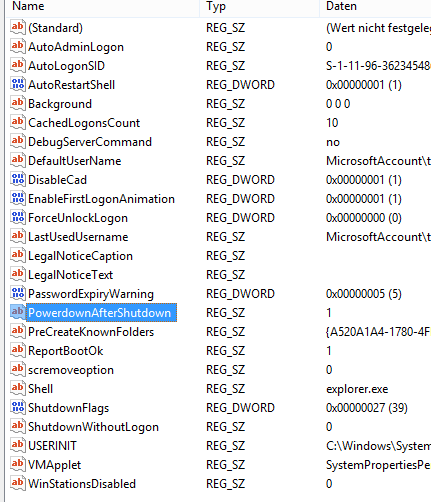Select the ShutdownWithoutLogon entry name
431x502 pixels.
click(94, 427)
